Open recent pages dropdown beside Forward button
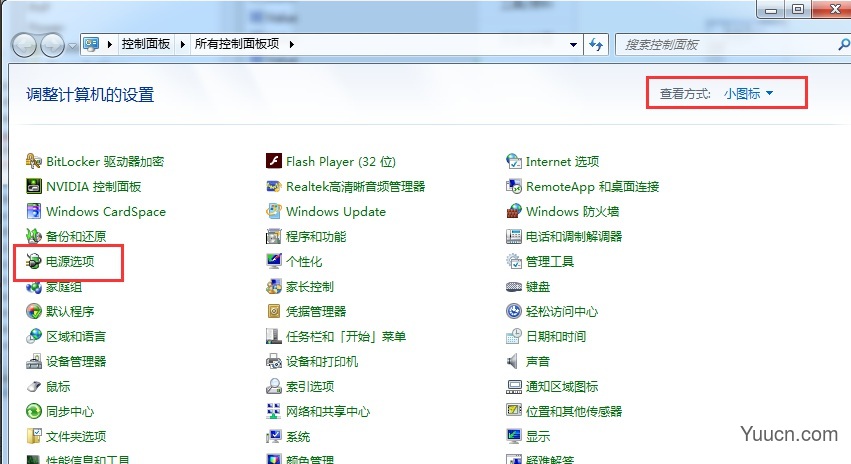851x464 pixels. click(x=72, y=46)
